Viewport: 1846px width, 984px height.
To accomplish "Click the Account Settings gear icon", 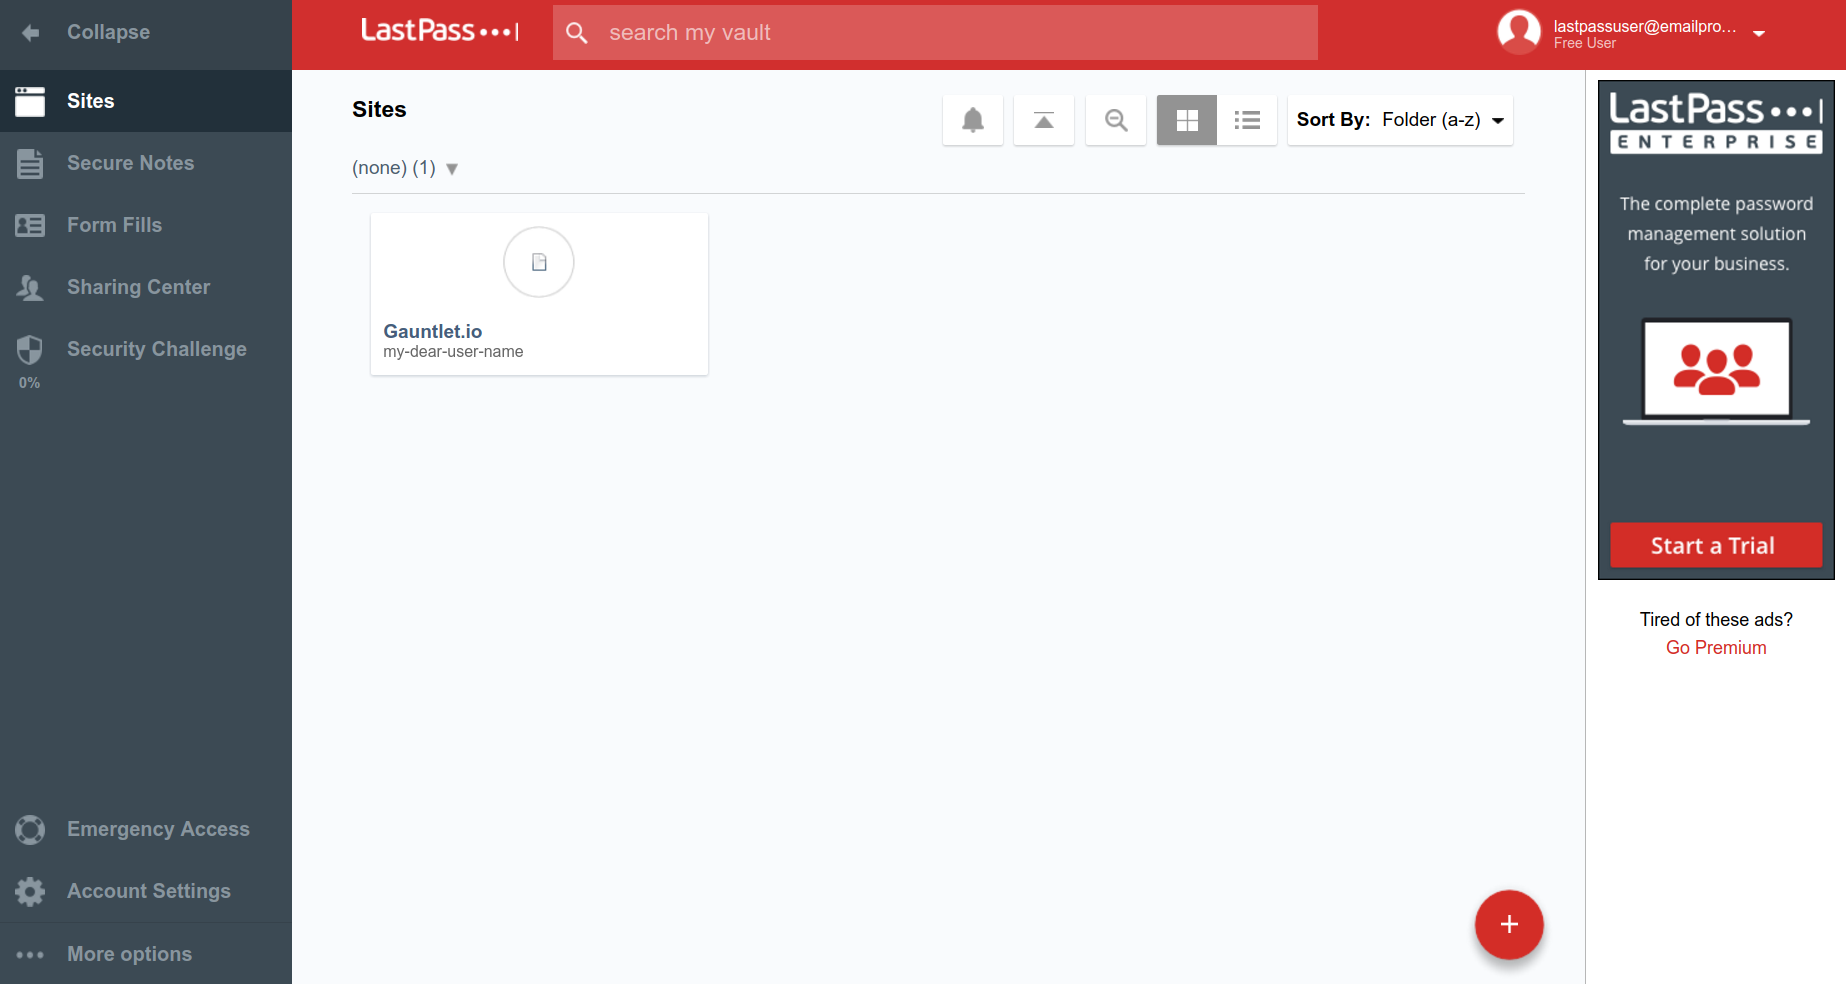I will [30, 892].
